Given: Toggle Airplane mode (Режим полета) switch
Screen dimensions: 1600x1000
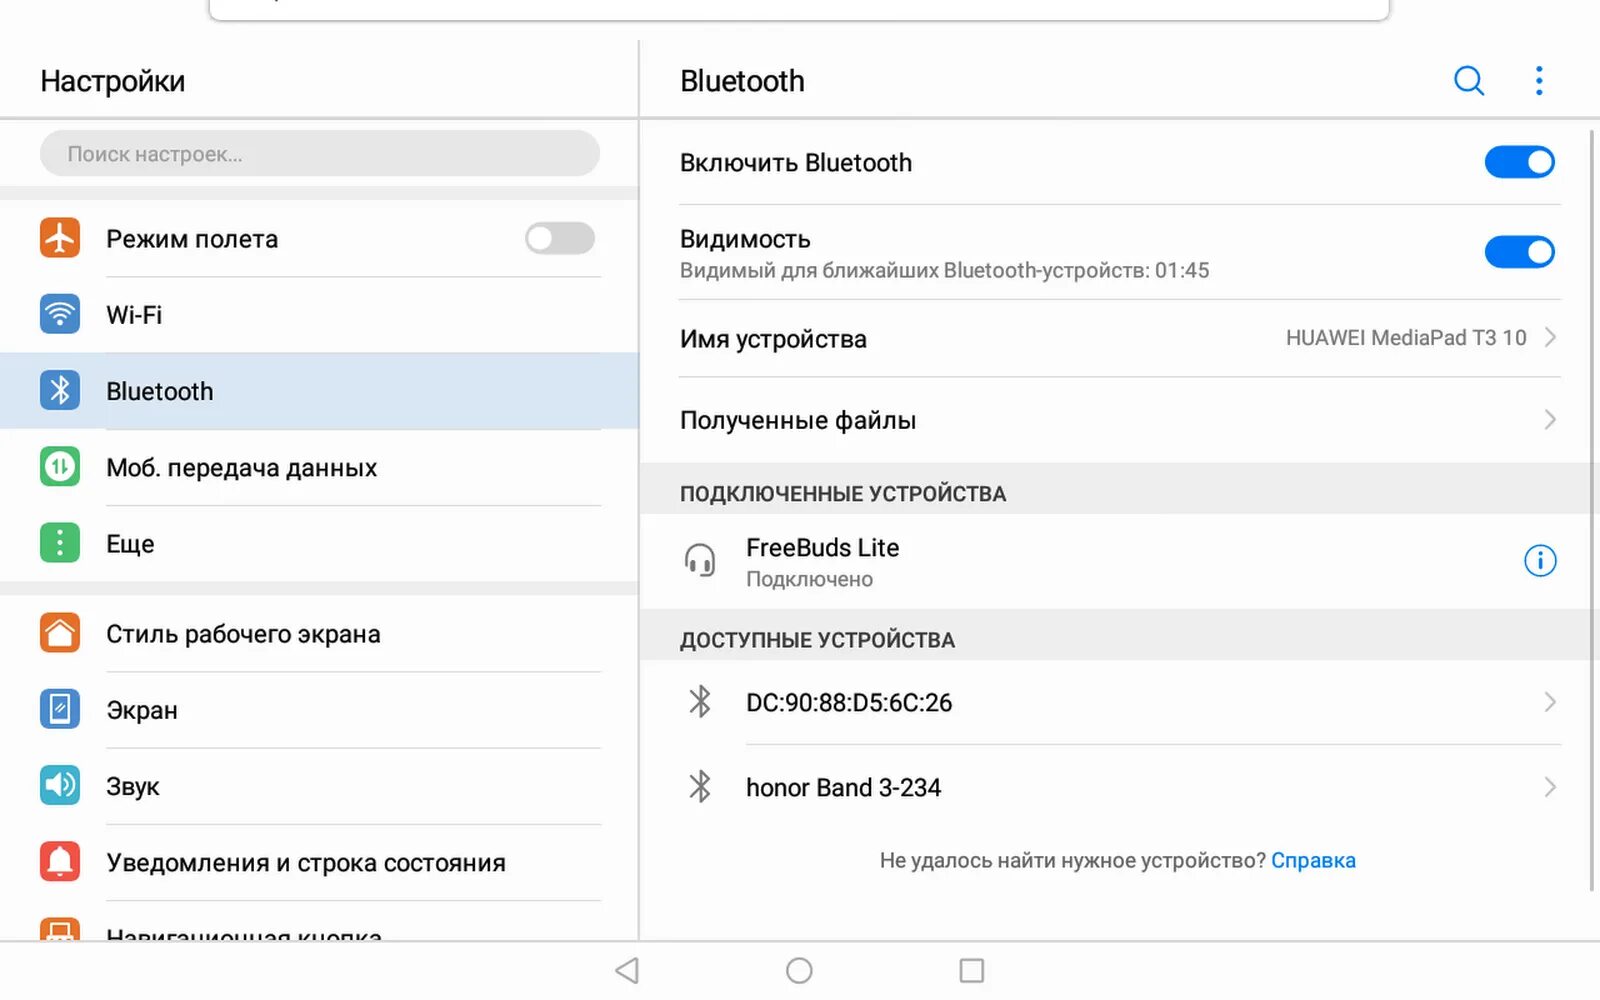Looking at the screenshot, I should click(559, 238).
